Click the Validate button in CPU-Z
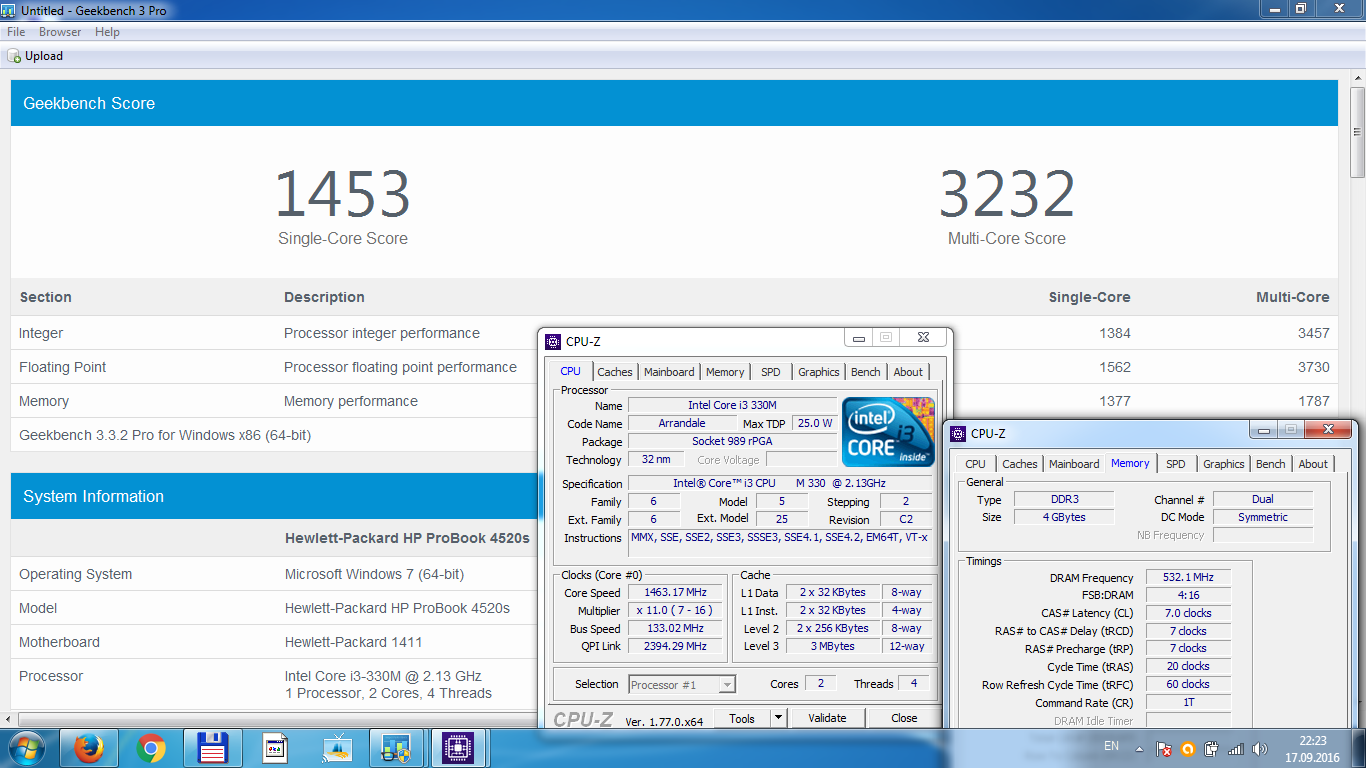This screenshot has width=1366, height=768. [x=827, y=718]
